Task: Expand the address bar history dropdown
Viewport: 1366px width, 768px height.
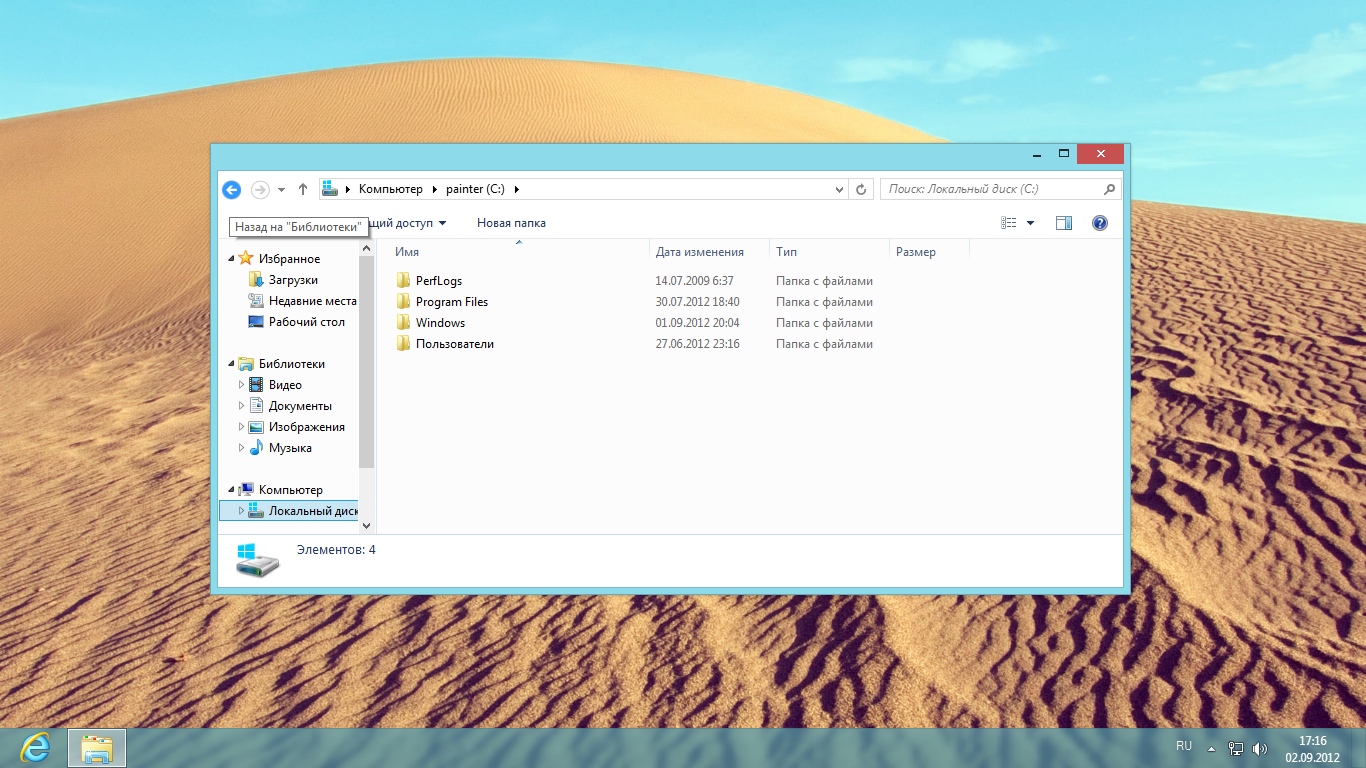Action: coord(839,189)
